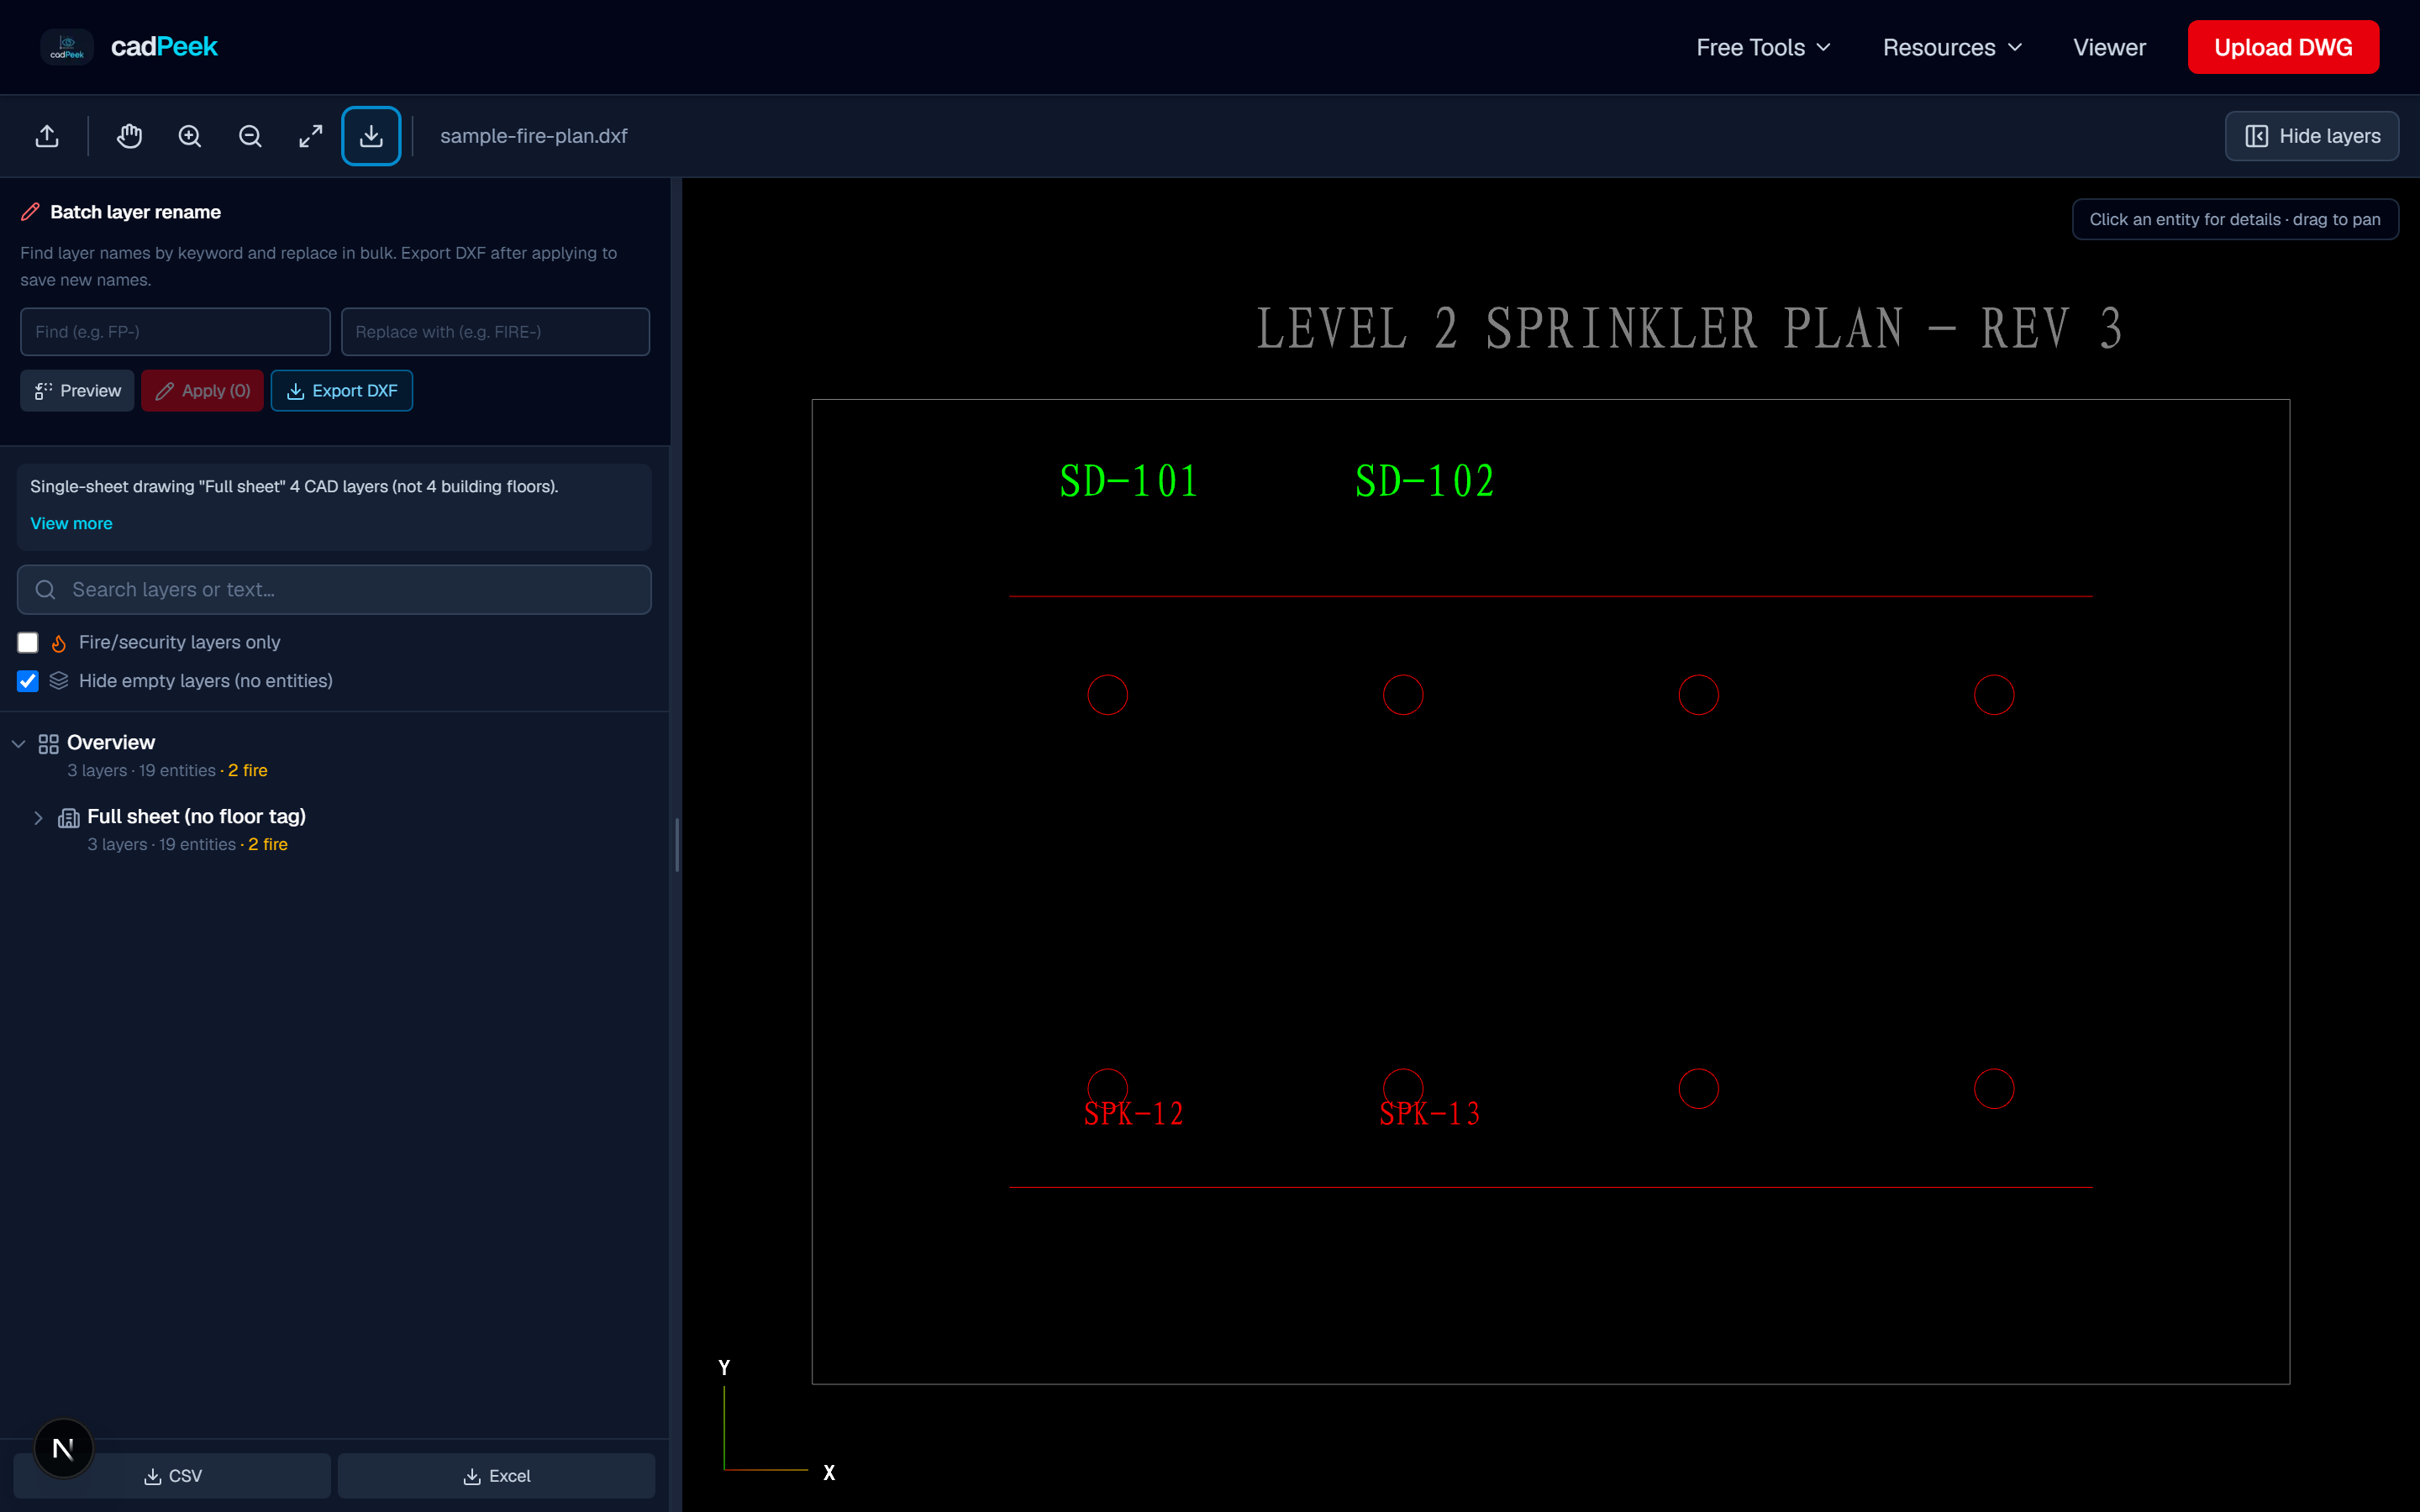The image size is (2420, 1512).
Task: Click the Upload DWG button
Action: 2283,47
